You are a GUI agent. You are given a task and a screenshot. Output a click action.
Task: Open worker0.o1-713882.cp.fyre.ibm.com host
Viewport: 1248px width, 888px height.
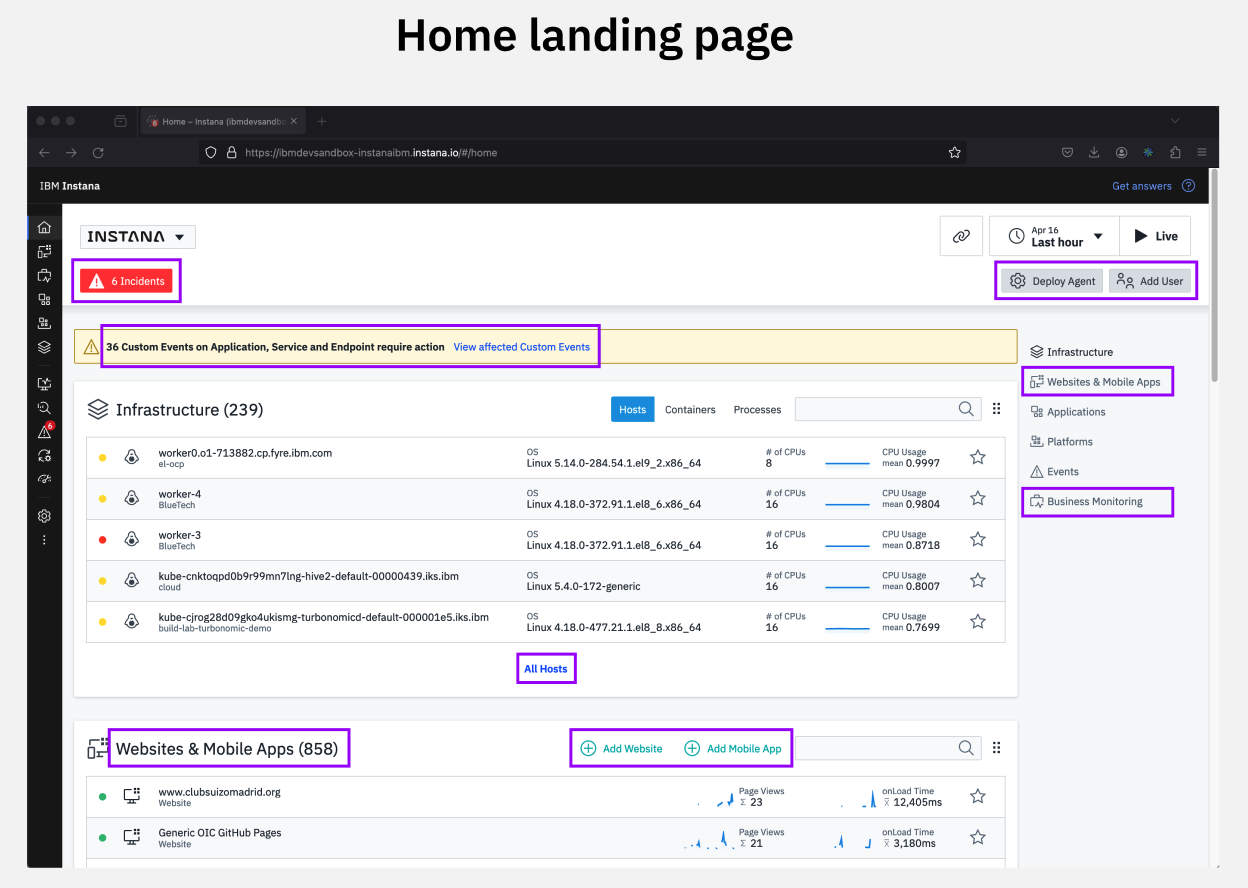[x=245, y=453]
